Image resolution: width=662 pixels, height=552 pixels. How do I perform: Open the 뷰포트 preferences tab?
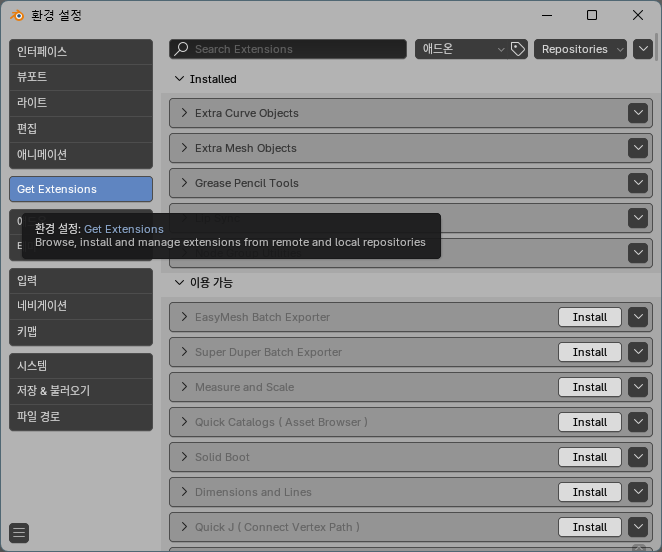click(81, 77)
